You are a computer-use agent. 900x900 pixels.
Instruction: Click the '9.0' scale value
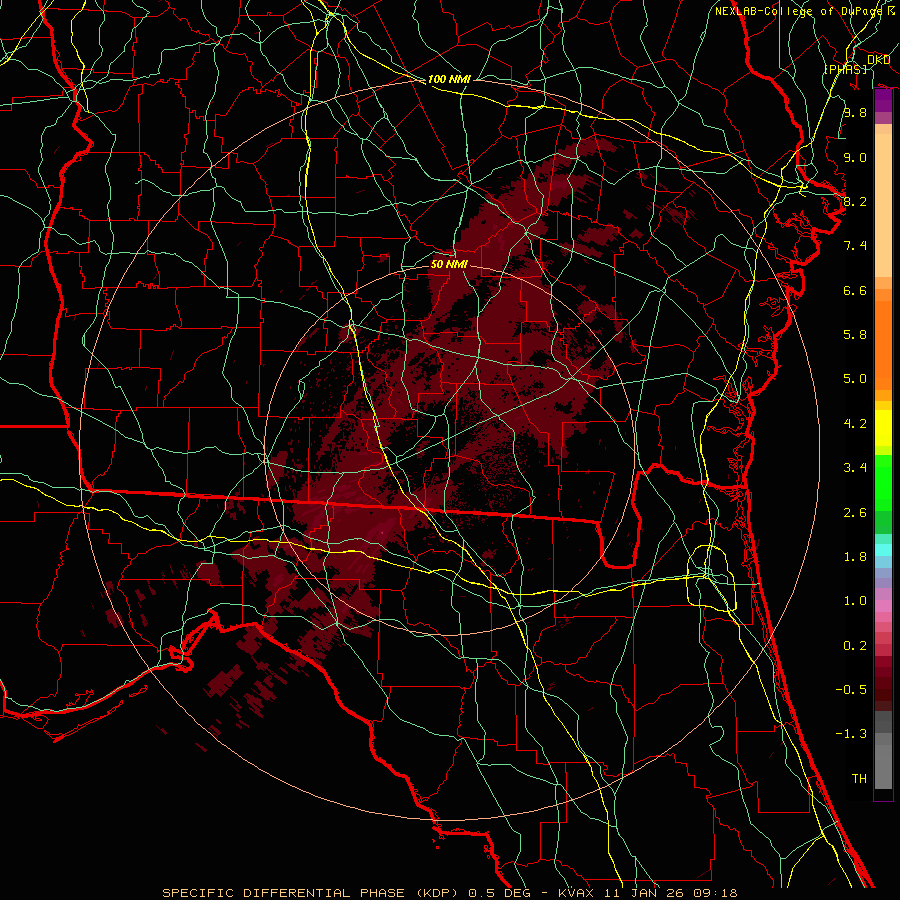(855, 157)
